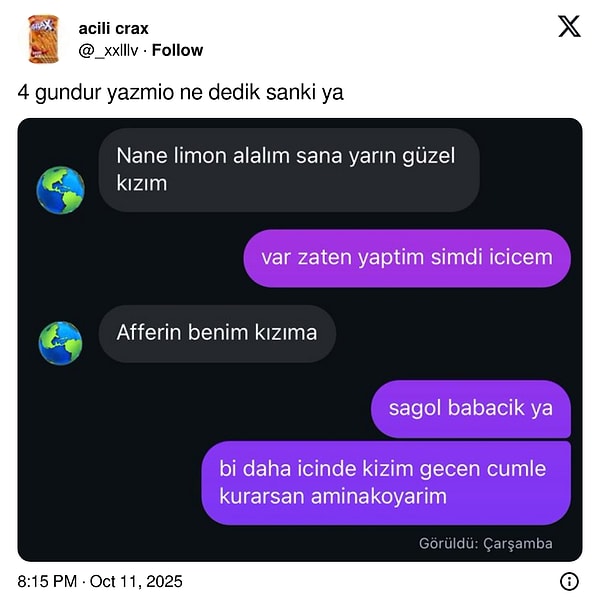600x612 pixels.
Task: Select the Nane limon alalım message bubble
Action: click(x=289, y=170)
